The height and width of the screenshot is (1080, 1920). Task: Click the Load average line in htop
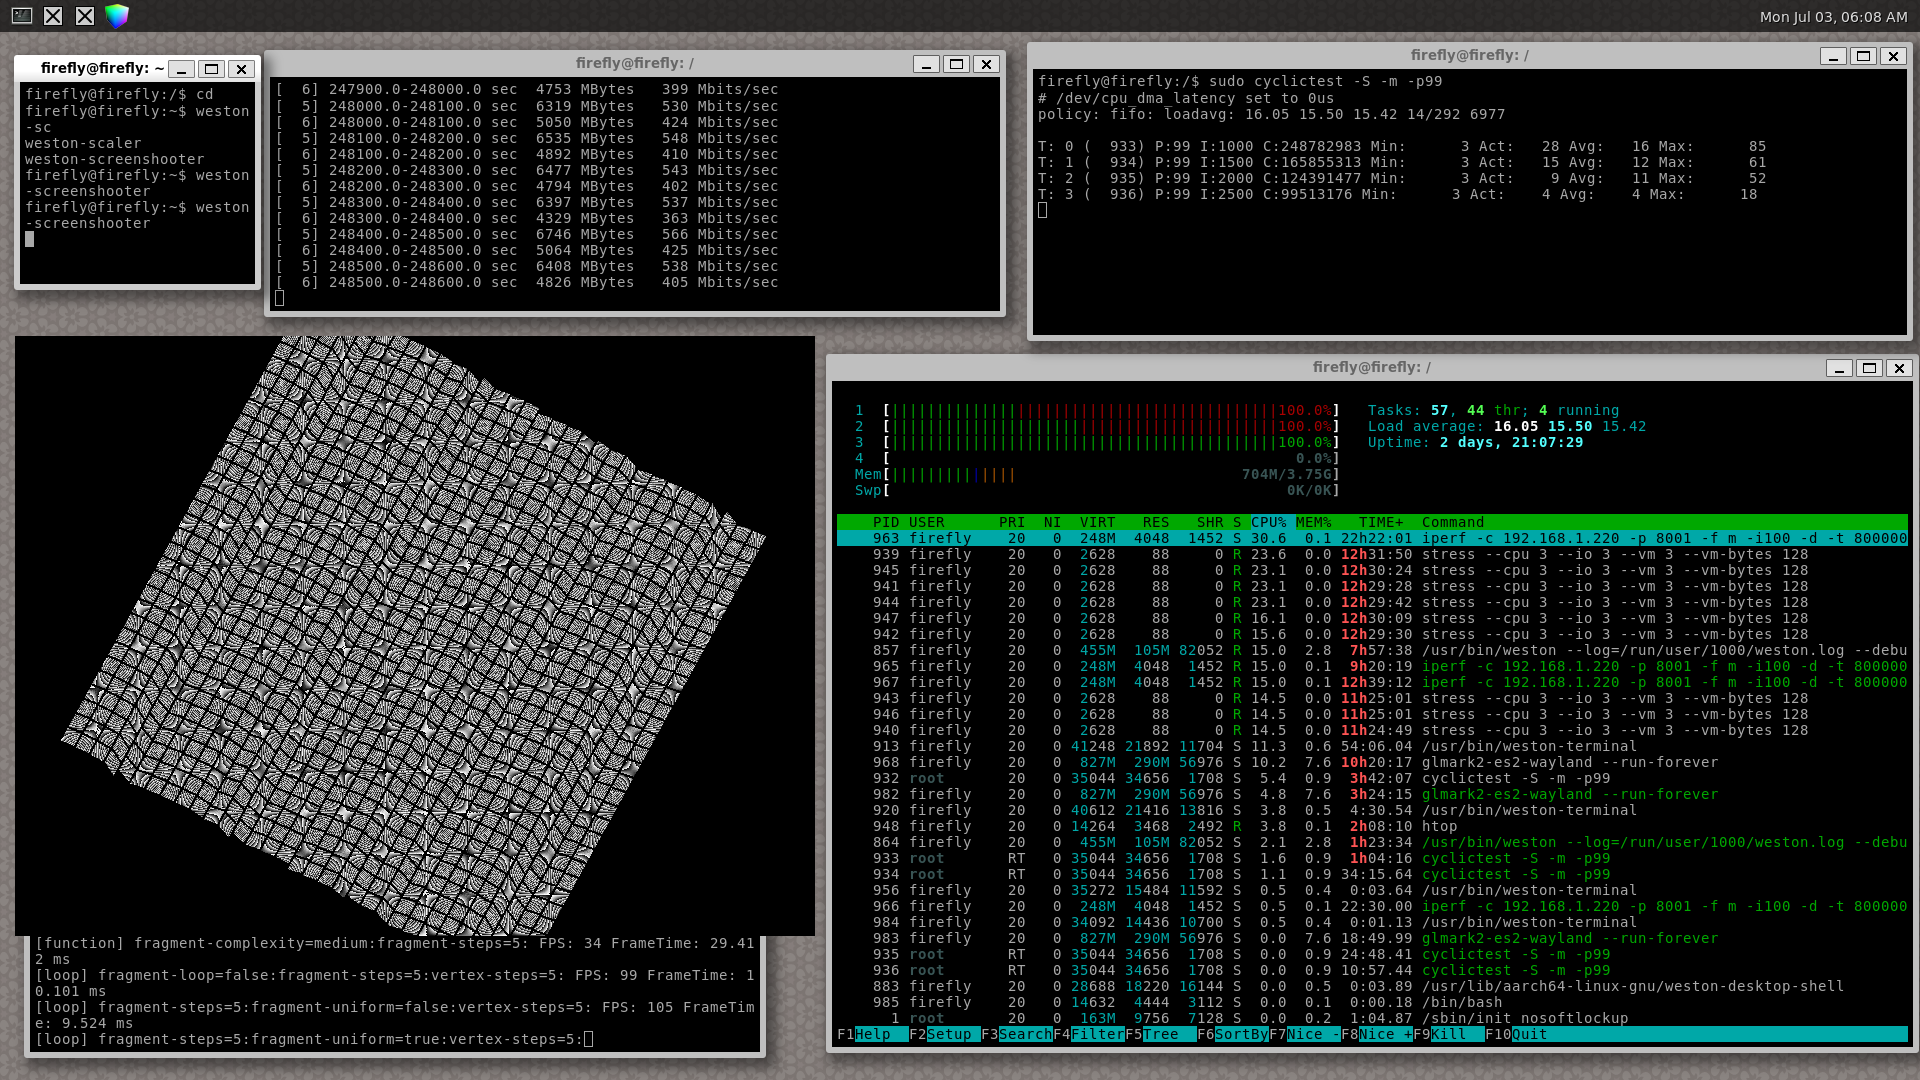tap(1507, 426)
